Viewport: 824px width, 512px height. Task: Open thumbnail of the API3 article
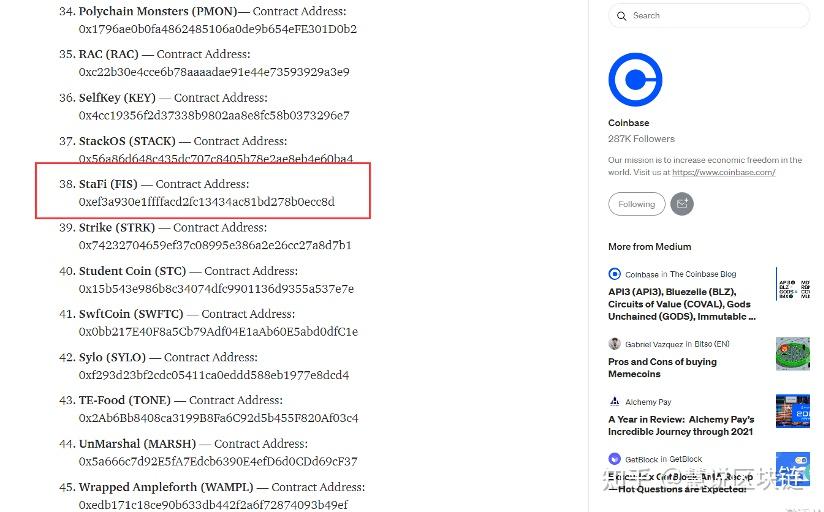[x=793, y=283]
